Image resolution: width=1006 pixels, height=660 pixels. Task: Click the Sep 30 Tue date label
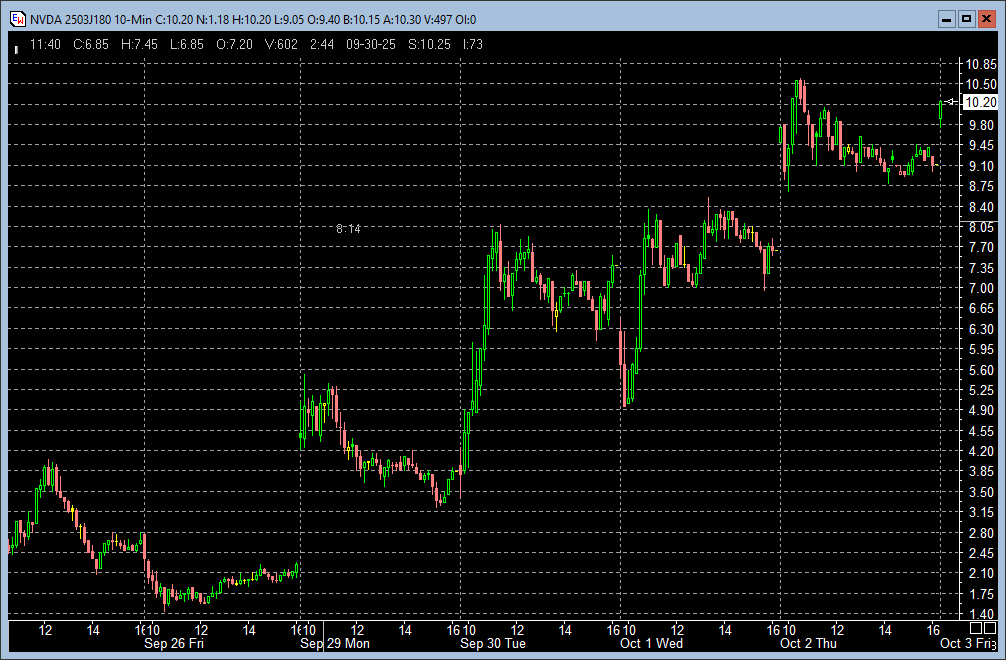494,644
